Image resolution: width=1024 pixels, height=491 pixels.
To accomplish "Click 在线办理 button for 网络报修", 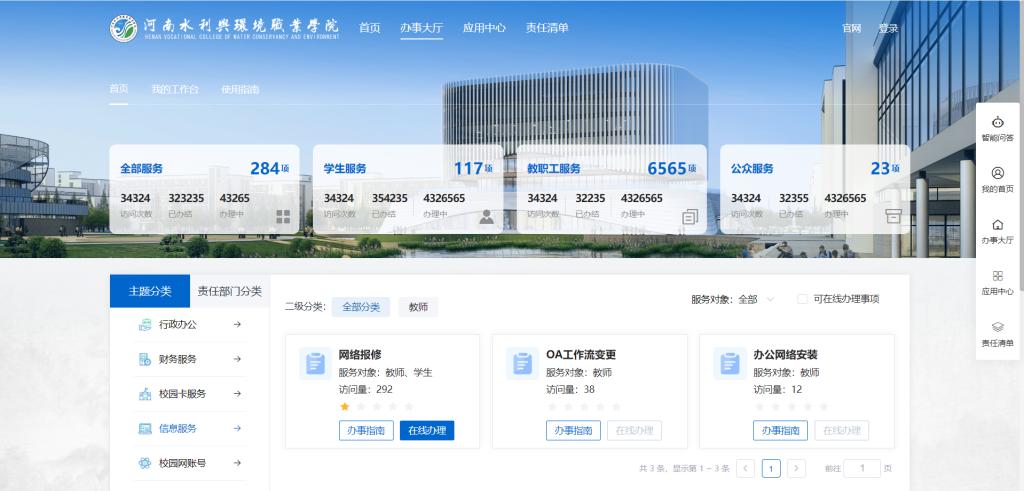I will point(427,431).
